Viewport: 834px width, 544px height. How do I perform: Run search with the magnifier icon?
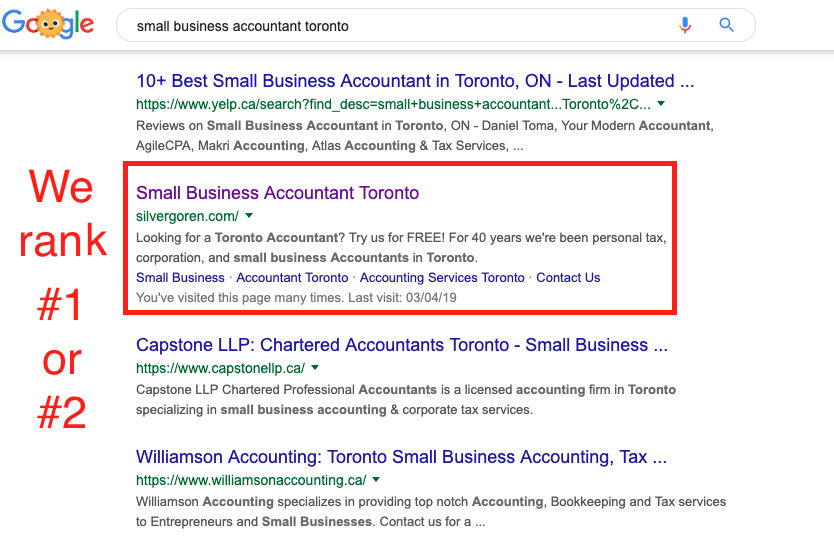(727, 25)
